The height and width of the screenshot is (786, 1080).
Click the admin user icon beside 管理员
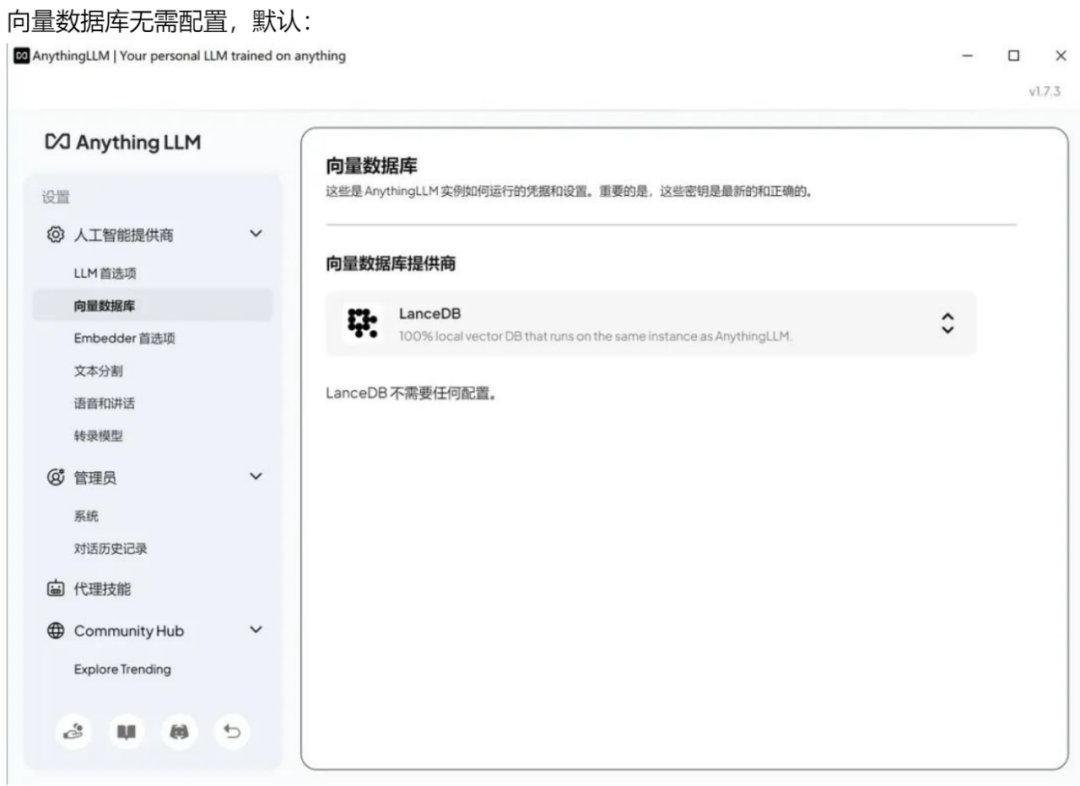55,477
